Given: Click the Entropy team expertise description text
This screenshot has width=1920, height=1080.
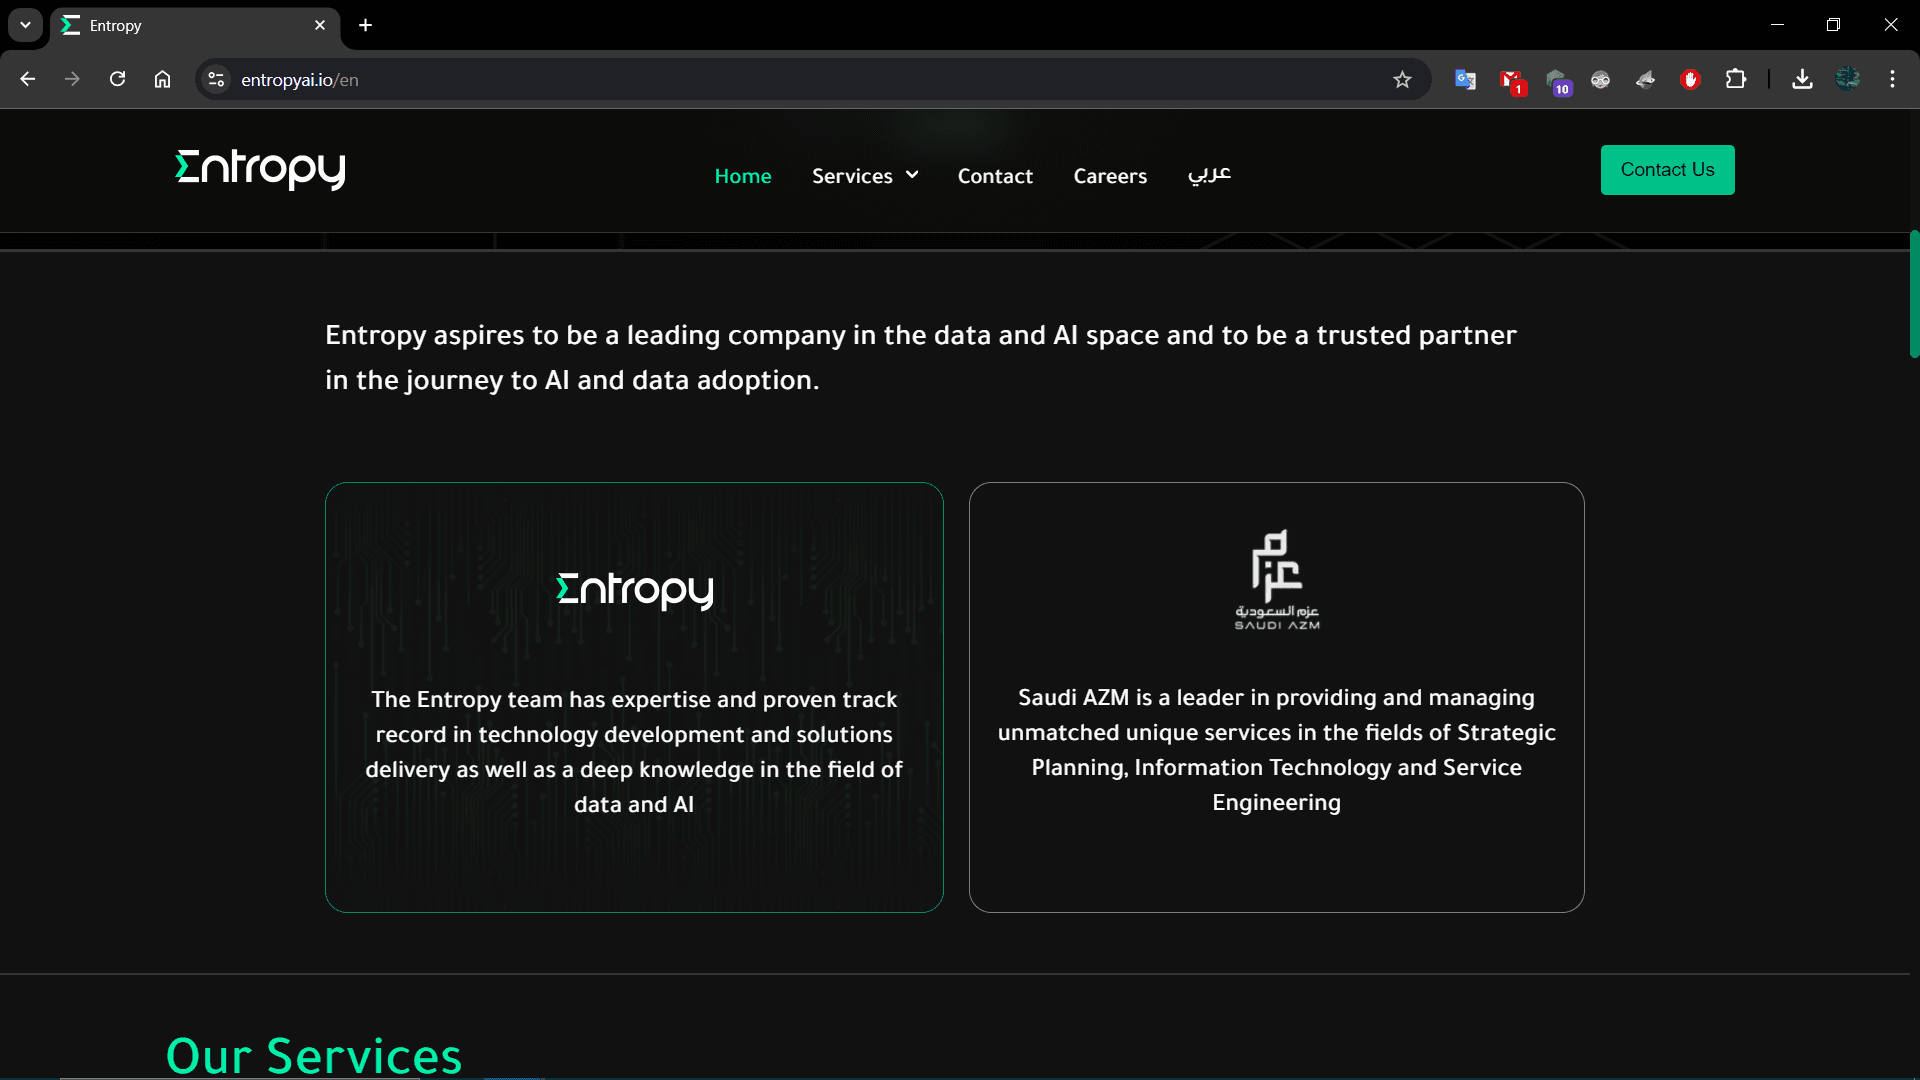Looking at the screenshot, I should coord(634,752).
